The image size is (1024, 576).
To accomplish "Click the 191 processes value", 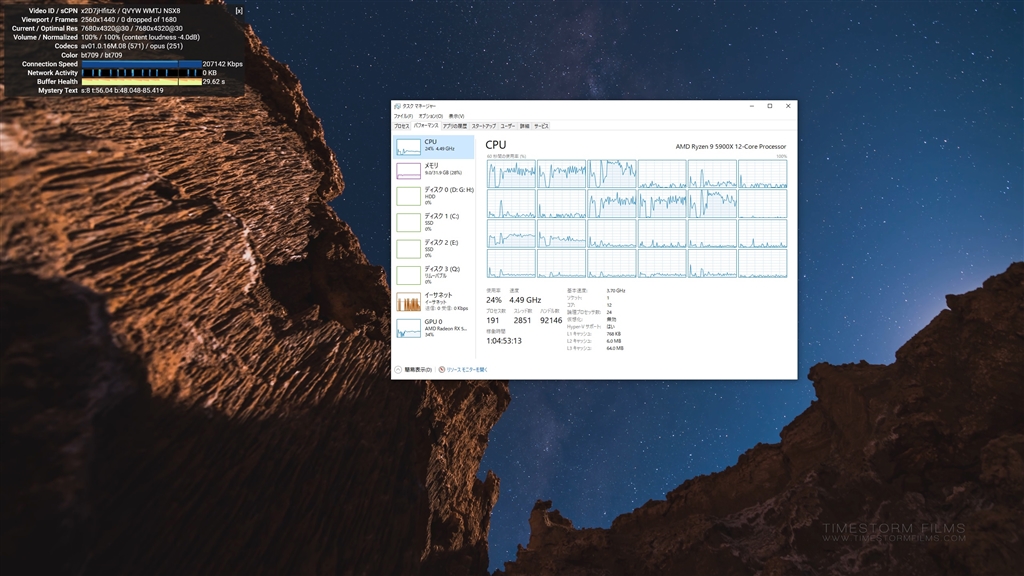I will (x=492, y=321).
